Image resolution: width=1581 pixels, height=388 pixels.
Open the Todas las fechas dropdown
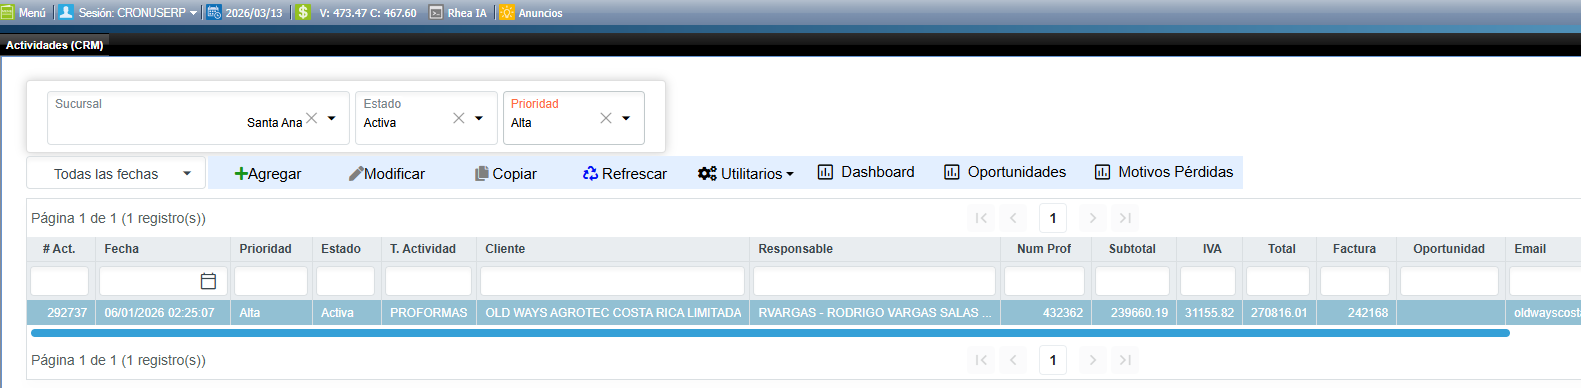(x=116, y=173)
